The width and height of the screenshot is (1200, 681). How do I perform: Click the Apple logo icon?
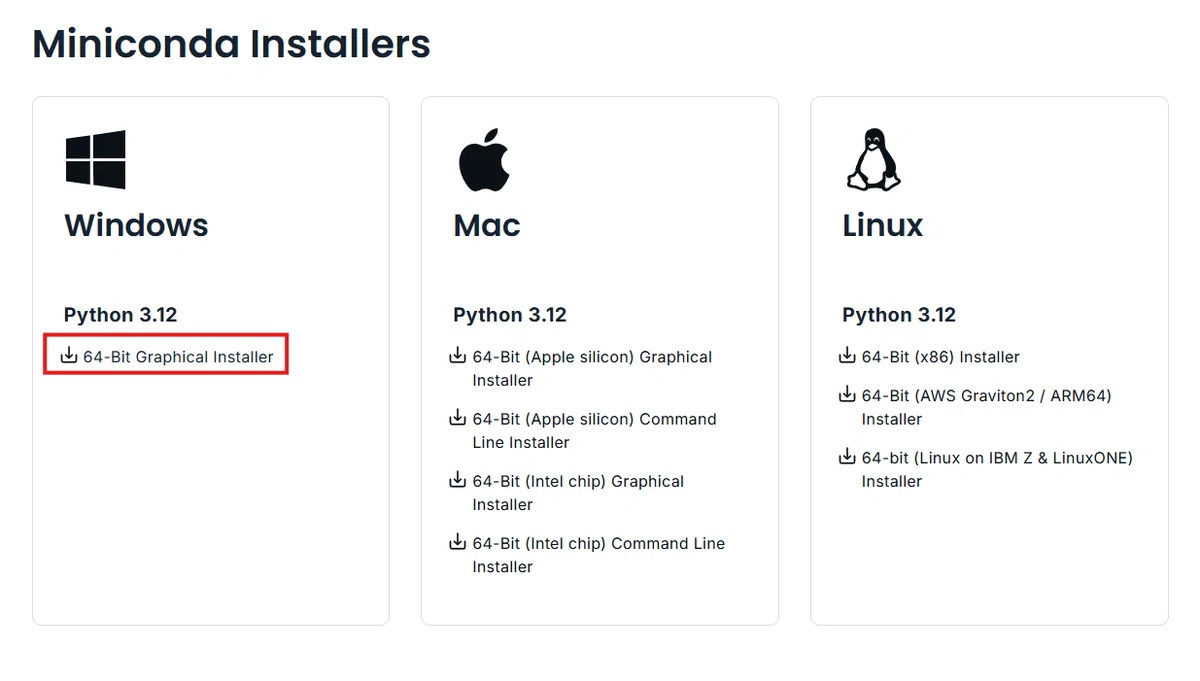(484, 159)
